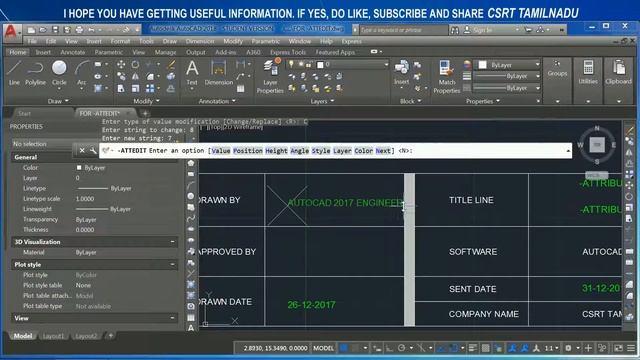Toggle polar tracking in status bar
The height and width of the screenshot is (360, 640).
(402, 348)
